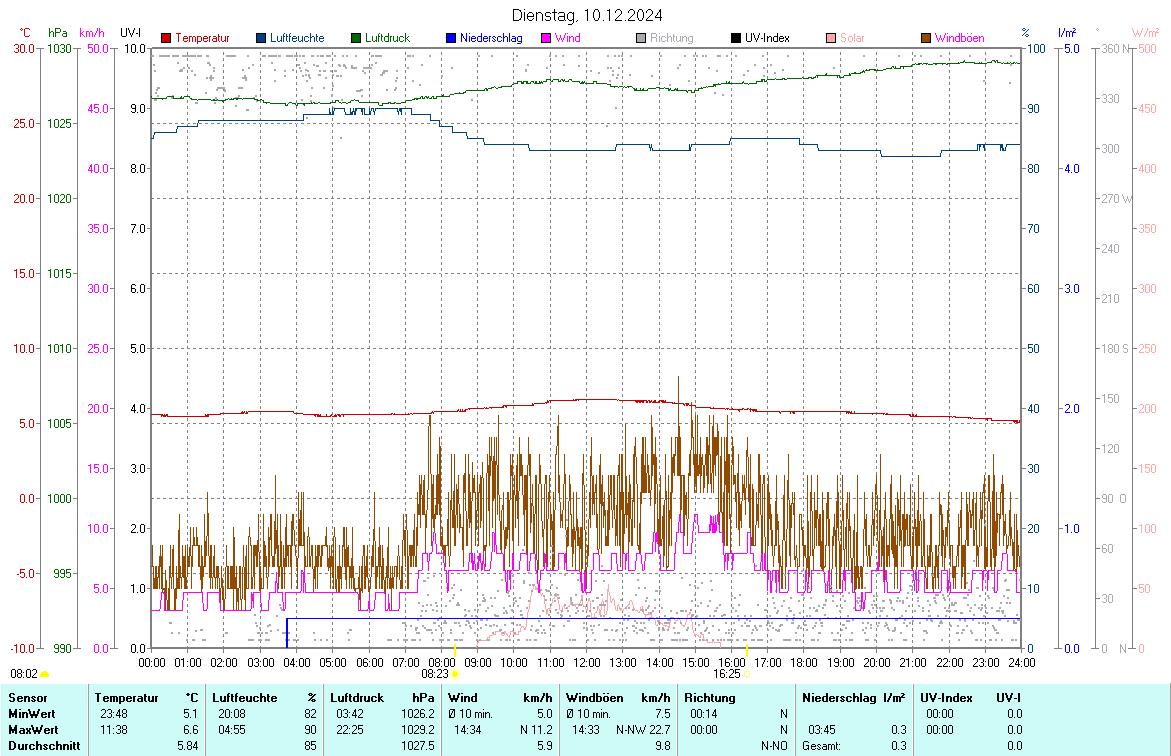Click the MaxWert row label
The image size is (1171, 756).
tap(32, 729)
